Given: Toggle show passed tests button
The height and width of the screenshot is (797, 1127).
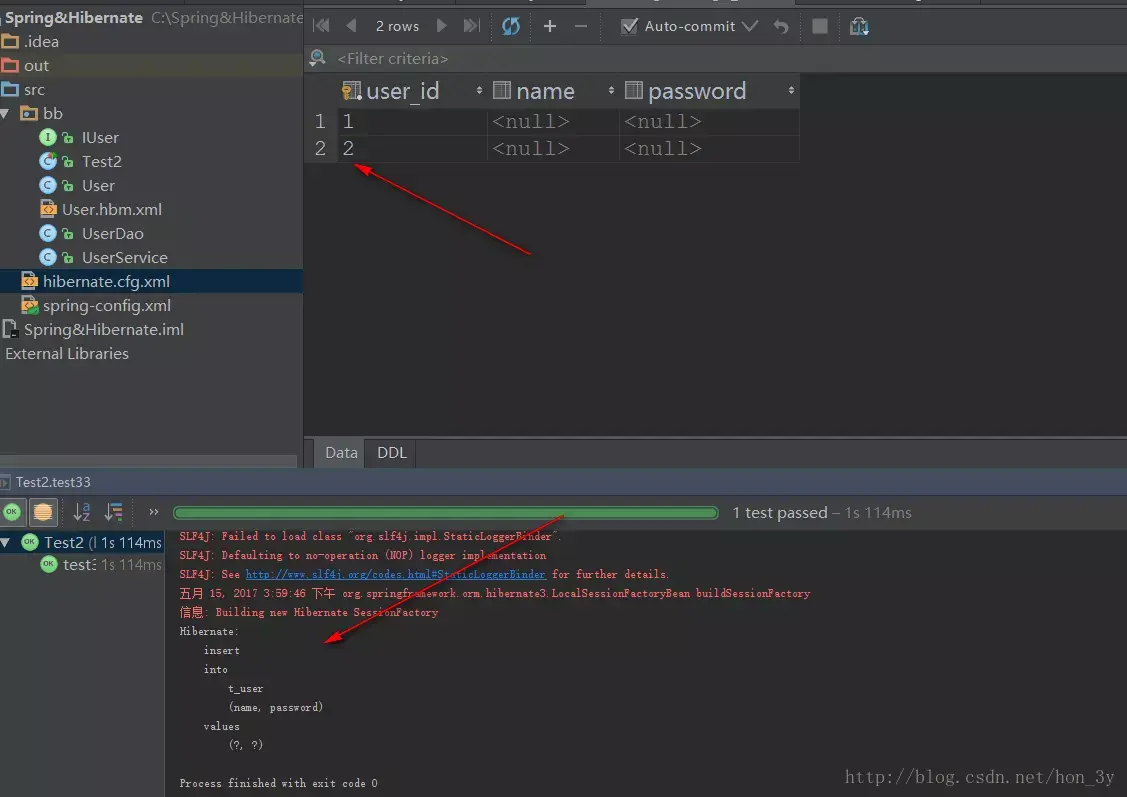Looking at the screenshot, I should coord(12,512).
